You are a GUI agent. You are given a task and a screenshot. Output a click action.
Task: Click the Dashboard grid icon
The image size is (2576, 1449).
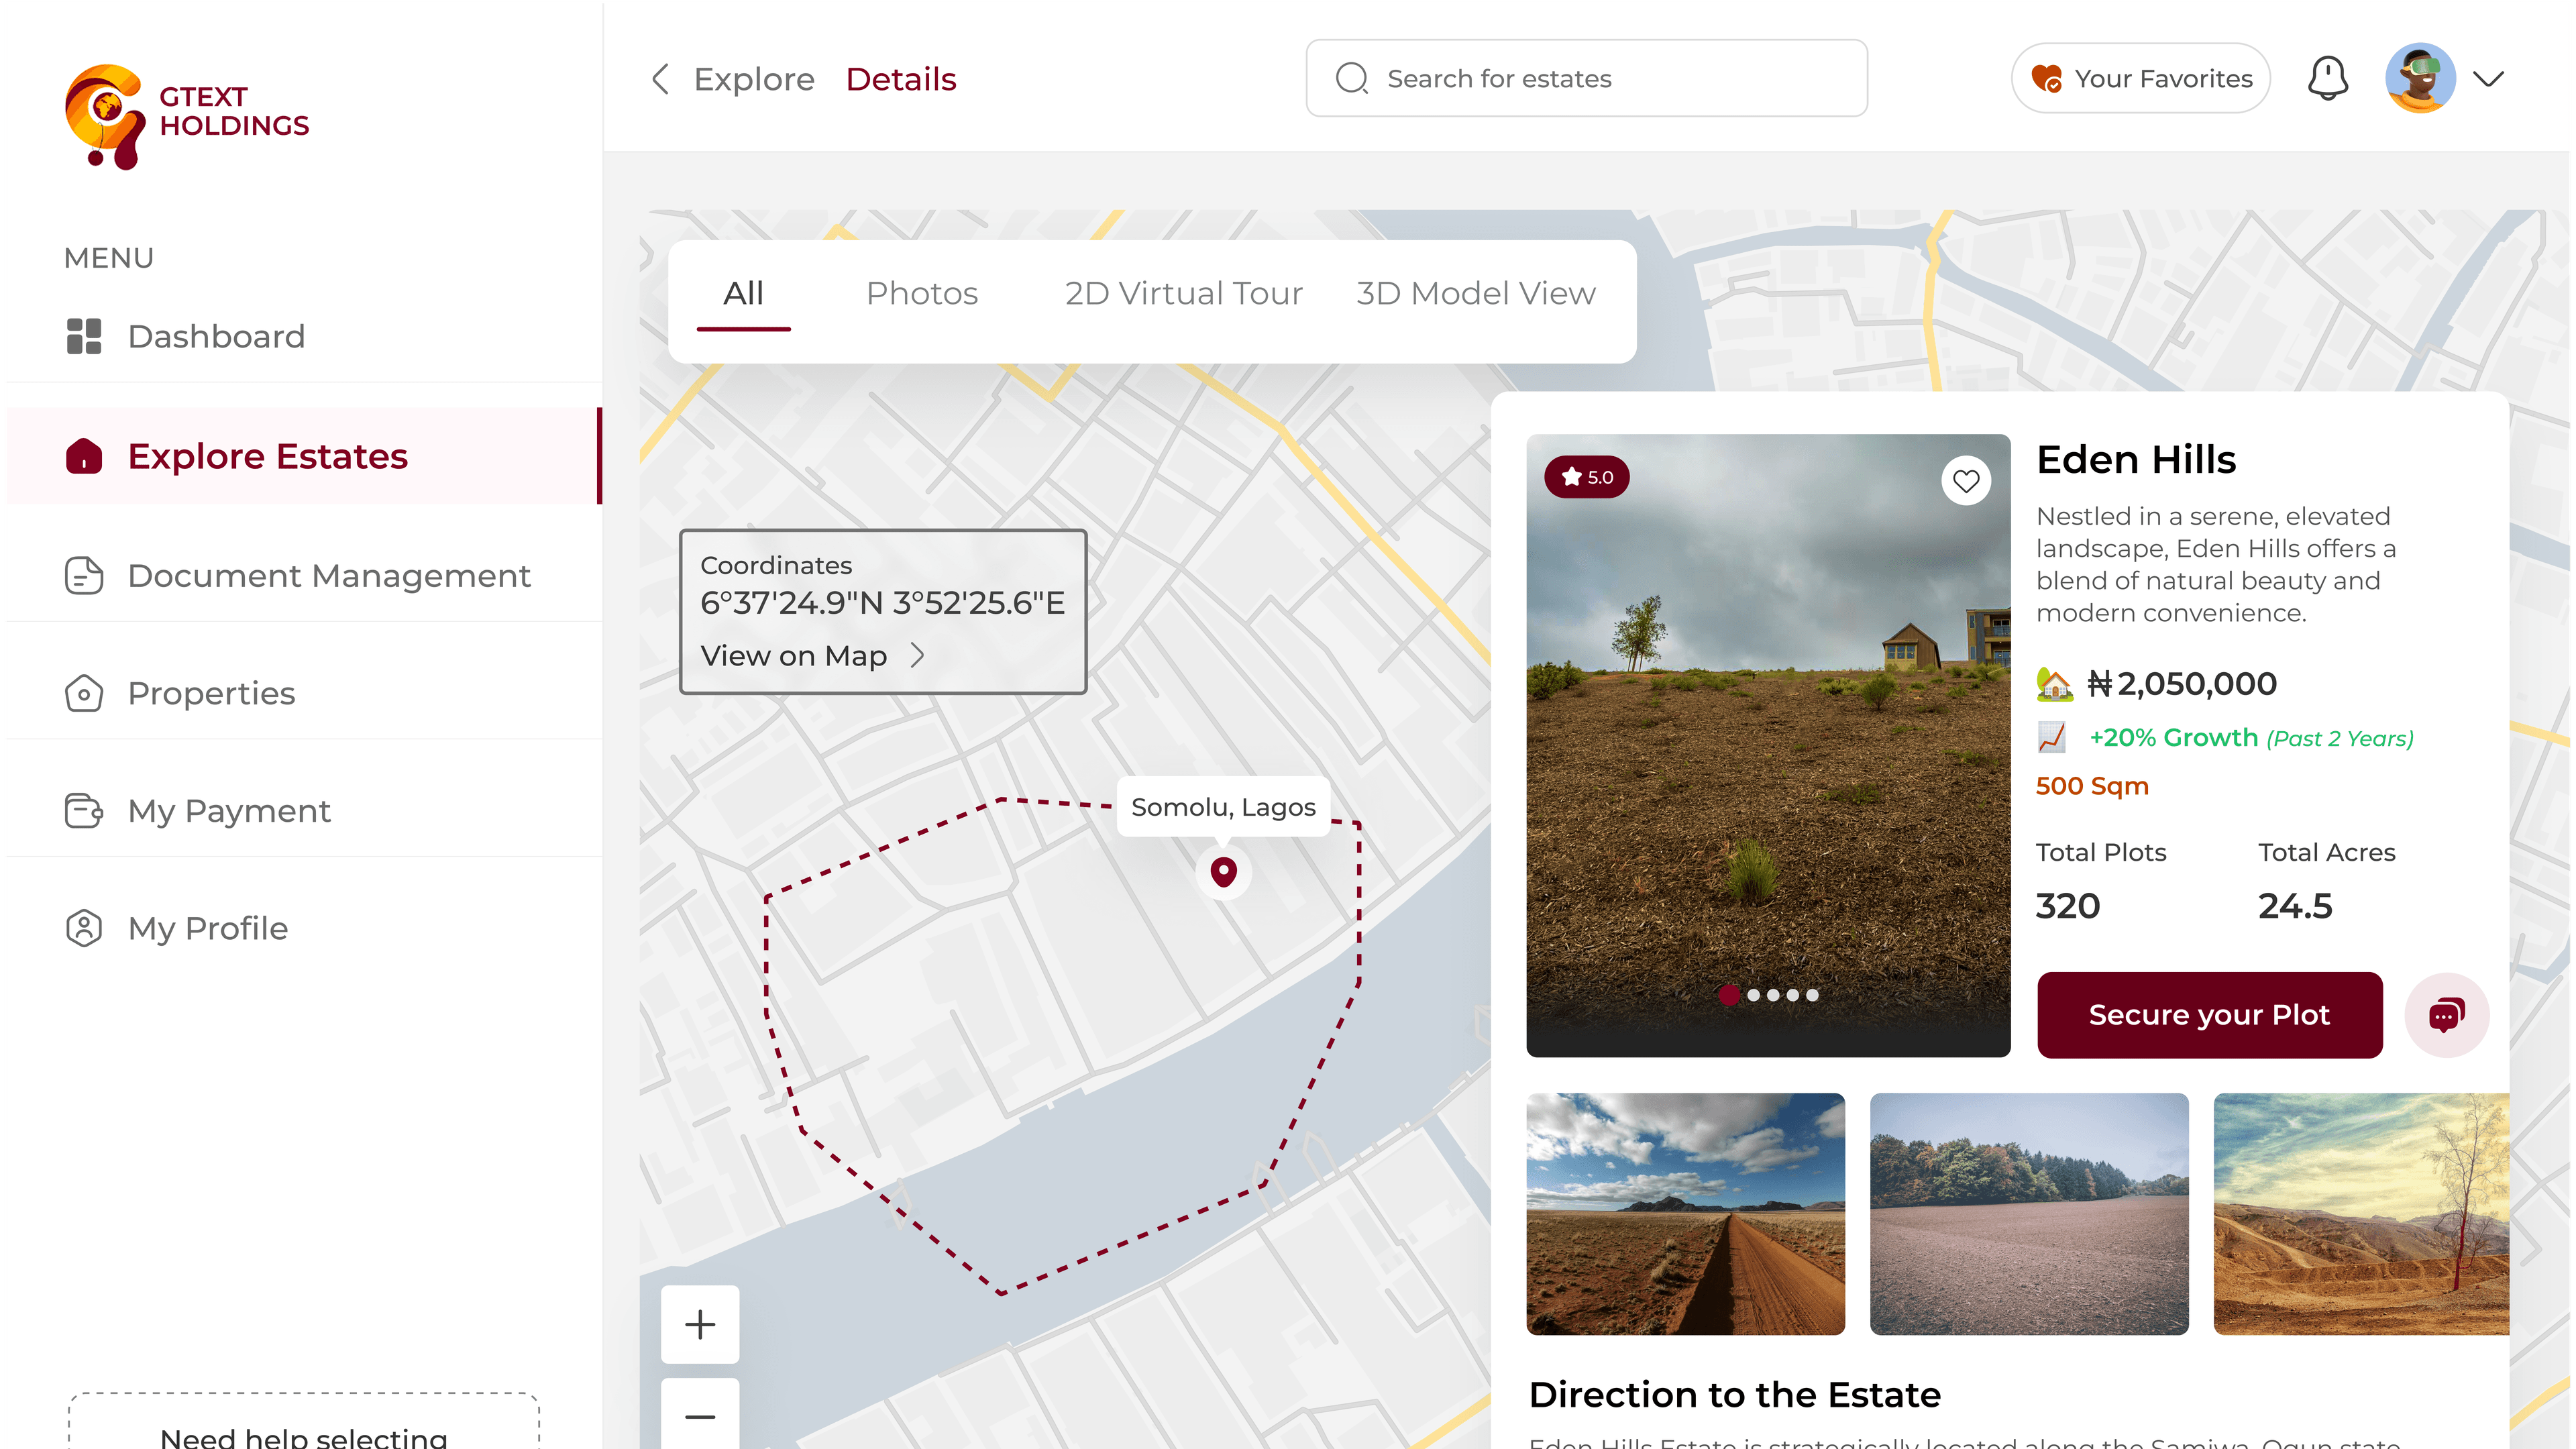coord(84,336)
